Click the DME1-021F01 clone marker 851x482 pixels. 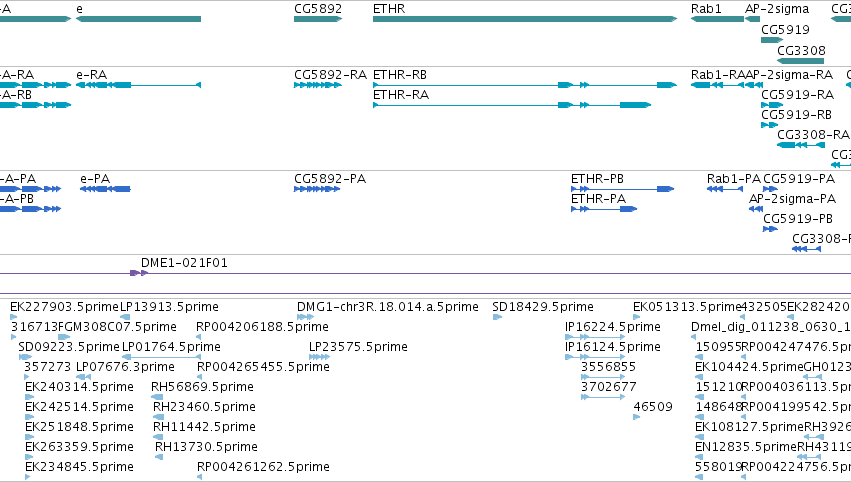click(139, 273)
